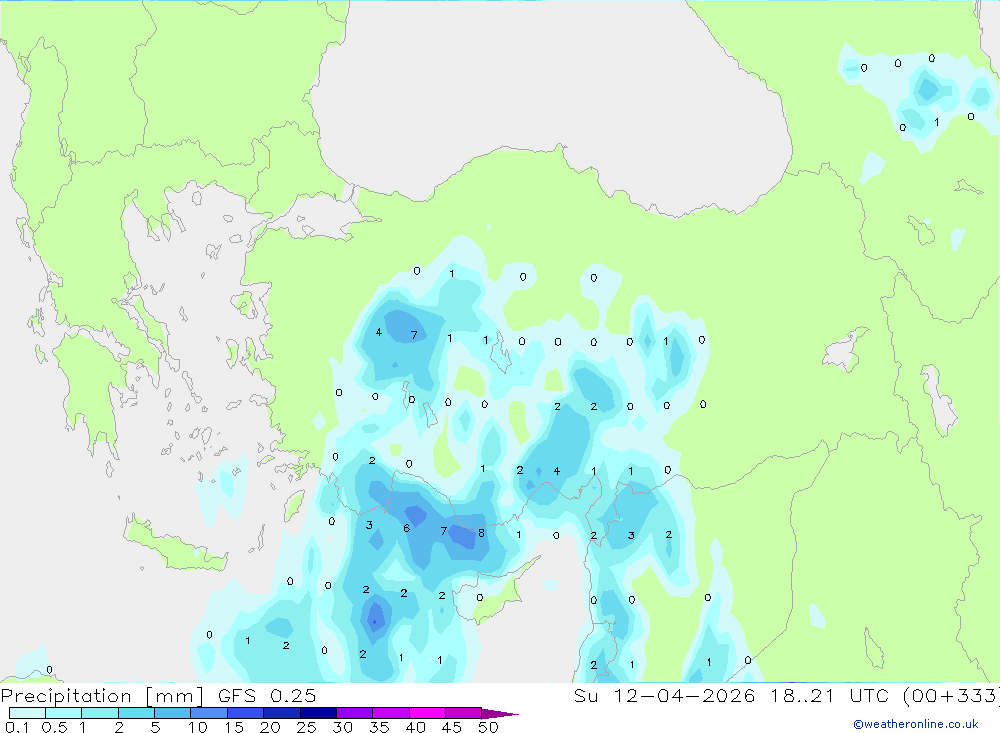Select the 35–40 mm legend color swatch
The height and width of the screenshot is (733, 1000).
pos(391,713)
